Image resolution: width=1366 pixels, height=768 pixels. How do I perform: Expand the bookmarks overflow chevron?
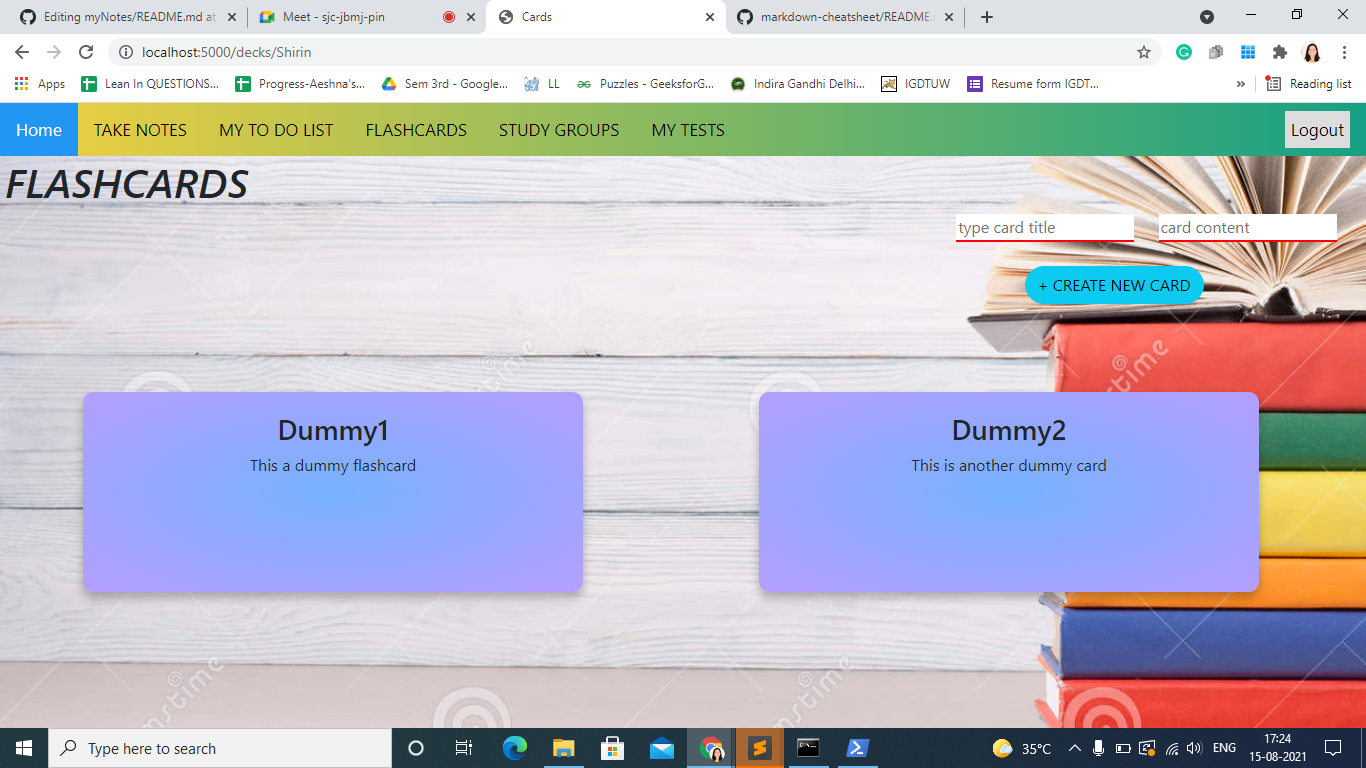pos(1241,84)
